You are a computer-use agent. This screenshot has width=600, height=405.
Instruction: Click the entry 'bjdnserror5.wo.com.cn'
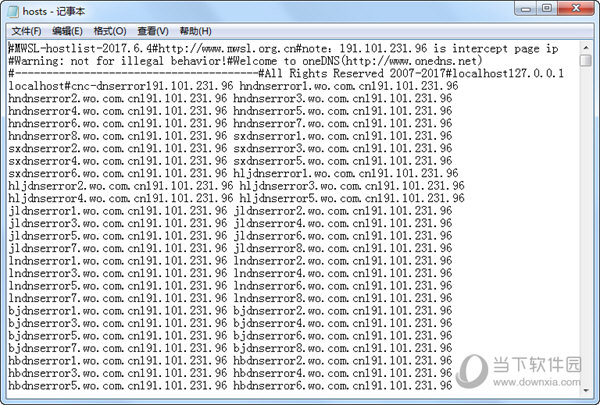[74, 336]
